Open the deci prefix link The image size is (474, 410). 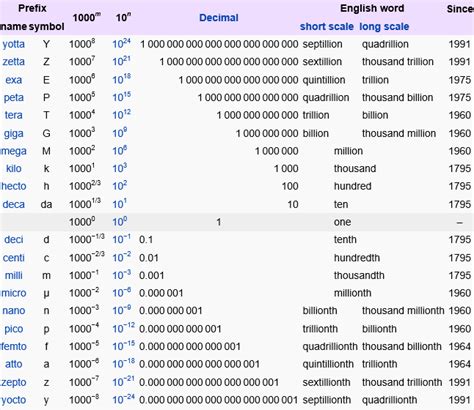pyautogui.click(x=14, y=240)
